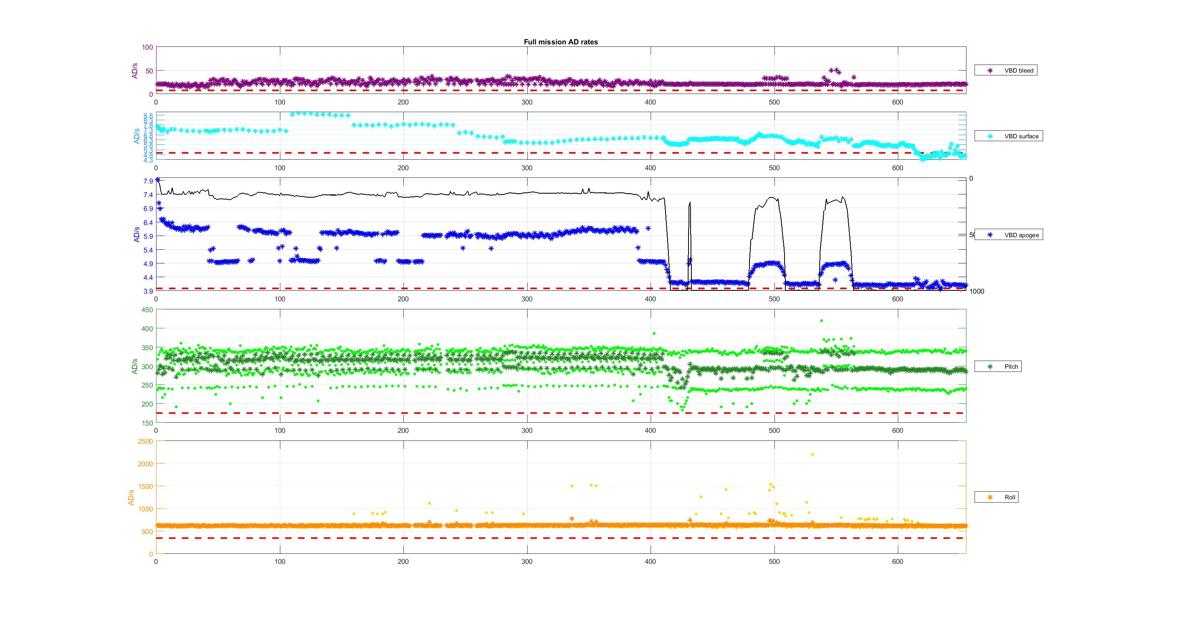Select the "VBD bleed" legend text
The height and width of the screenshot is (622, 1200).
click(x=1019, y=71)
